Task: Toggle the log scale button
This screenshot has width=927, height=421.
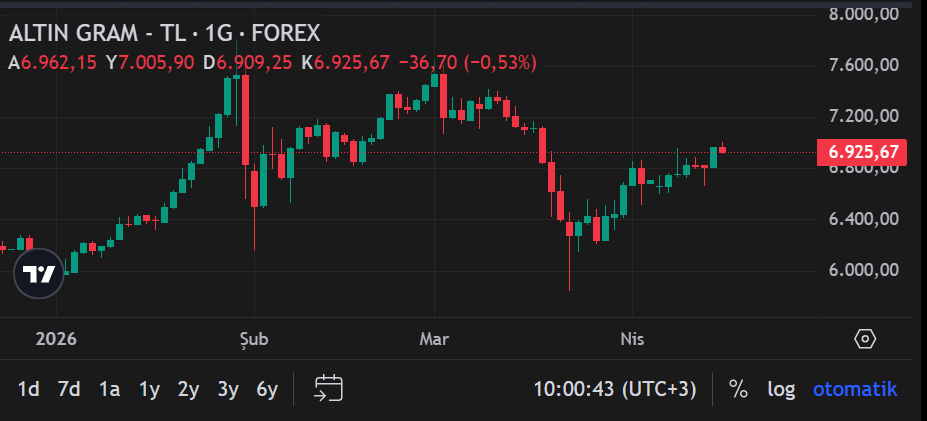Action: pyautogui.click(x=781, y=389)
